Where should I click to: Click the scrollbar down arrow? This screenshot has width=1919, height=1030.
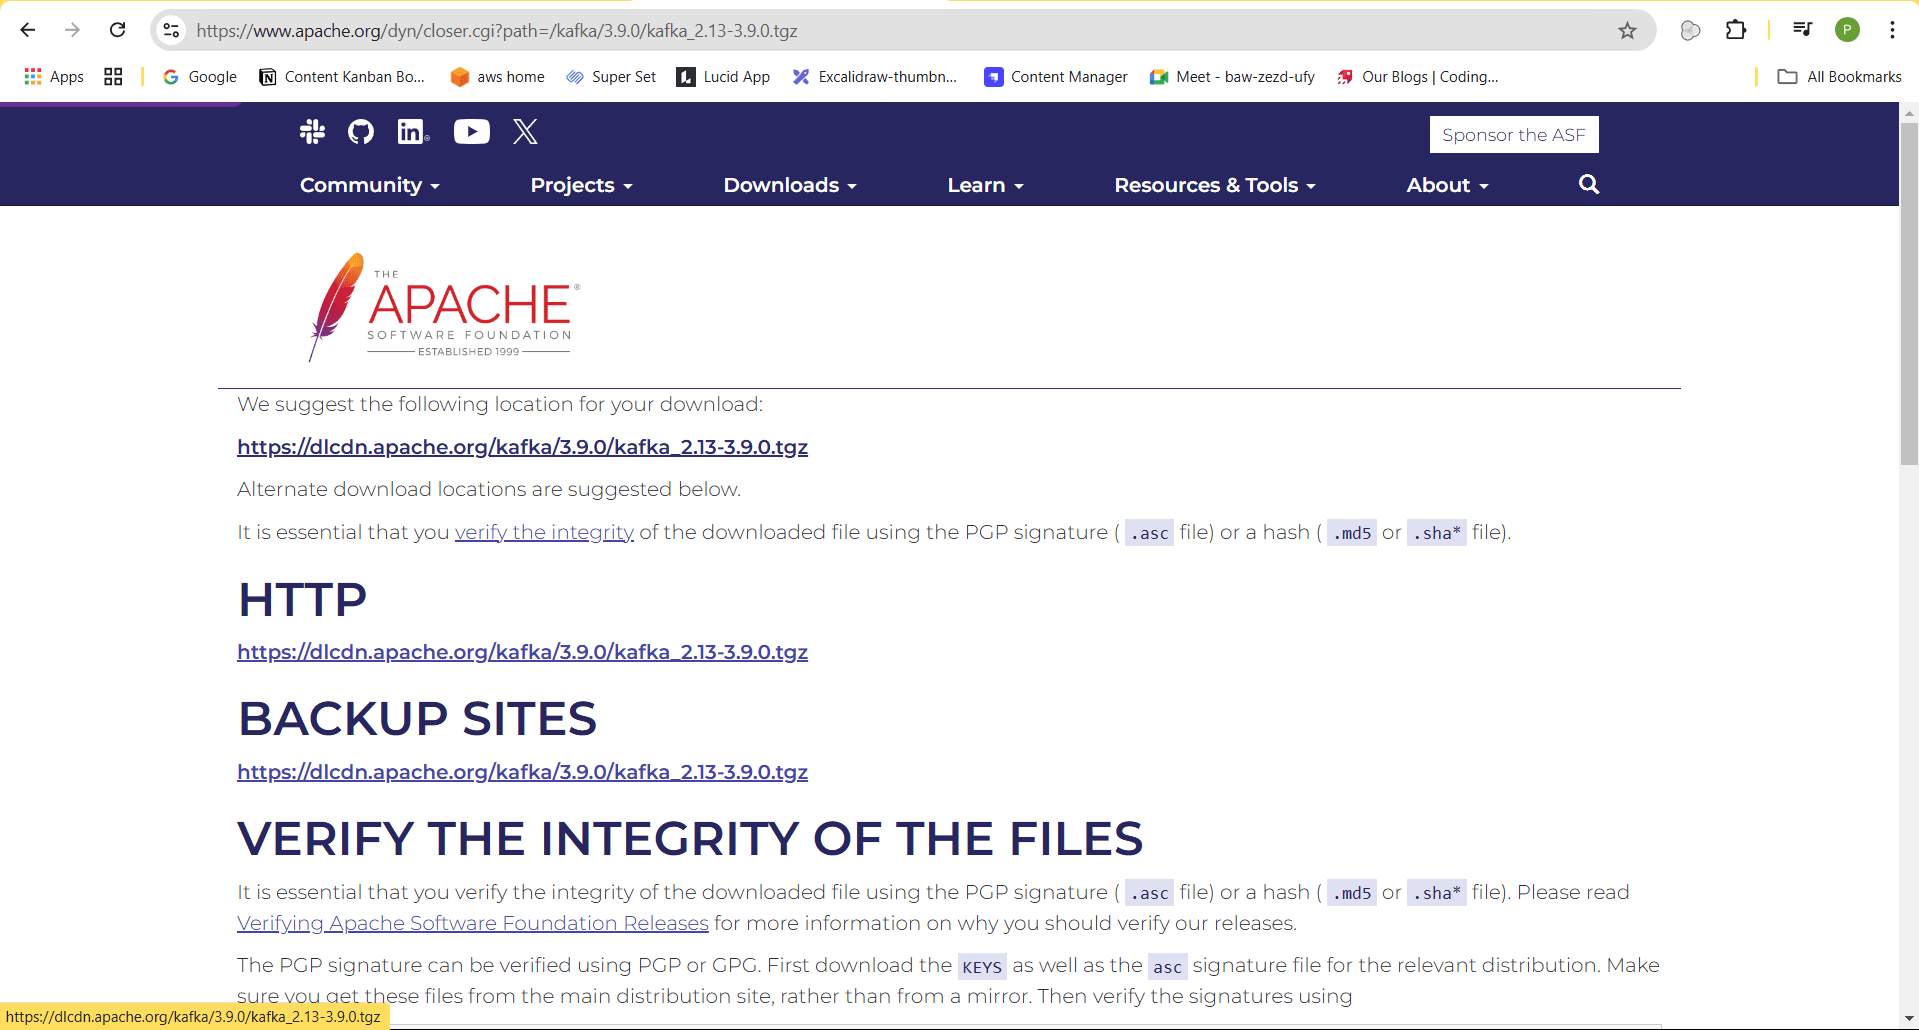click(x=1909, y=1019)
